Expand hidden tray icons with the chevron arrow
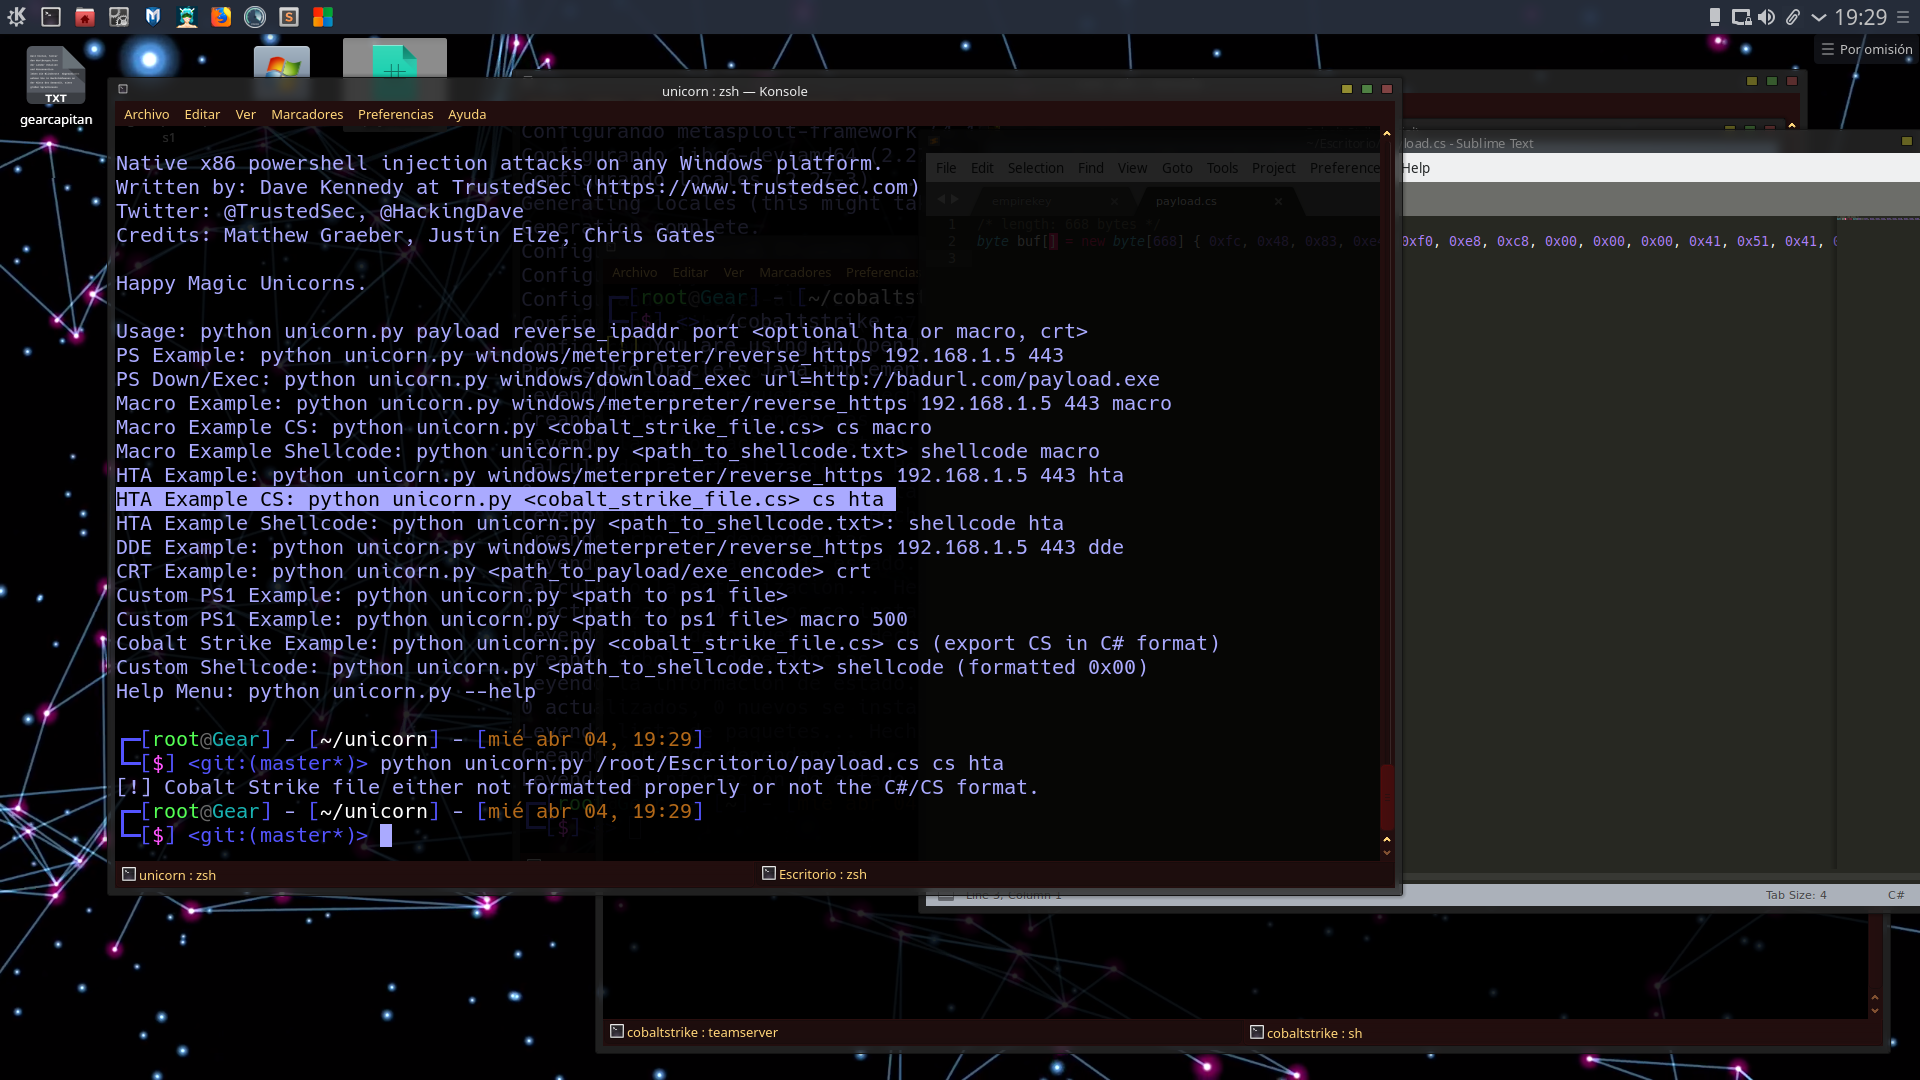Screen dimensions: 1920x1080 (1818, 17)
